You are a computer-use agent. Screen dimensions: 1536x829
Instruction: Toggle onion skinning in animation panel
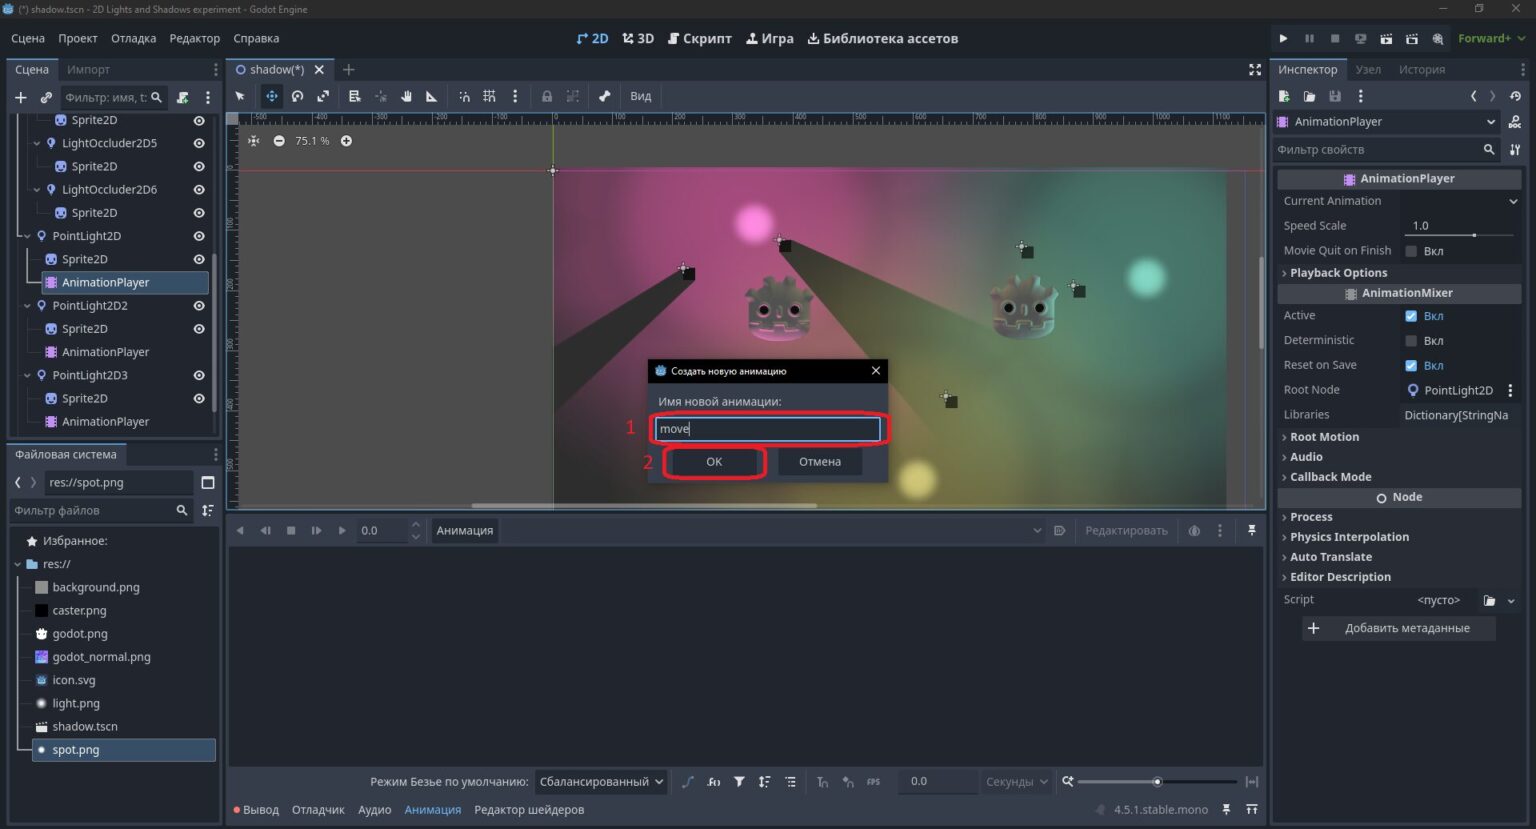(1194, 531)
